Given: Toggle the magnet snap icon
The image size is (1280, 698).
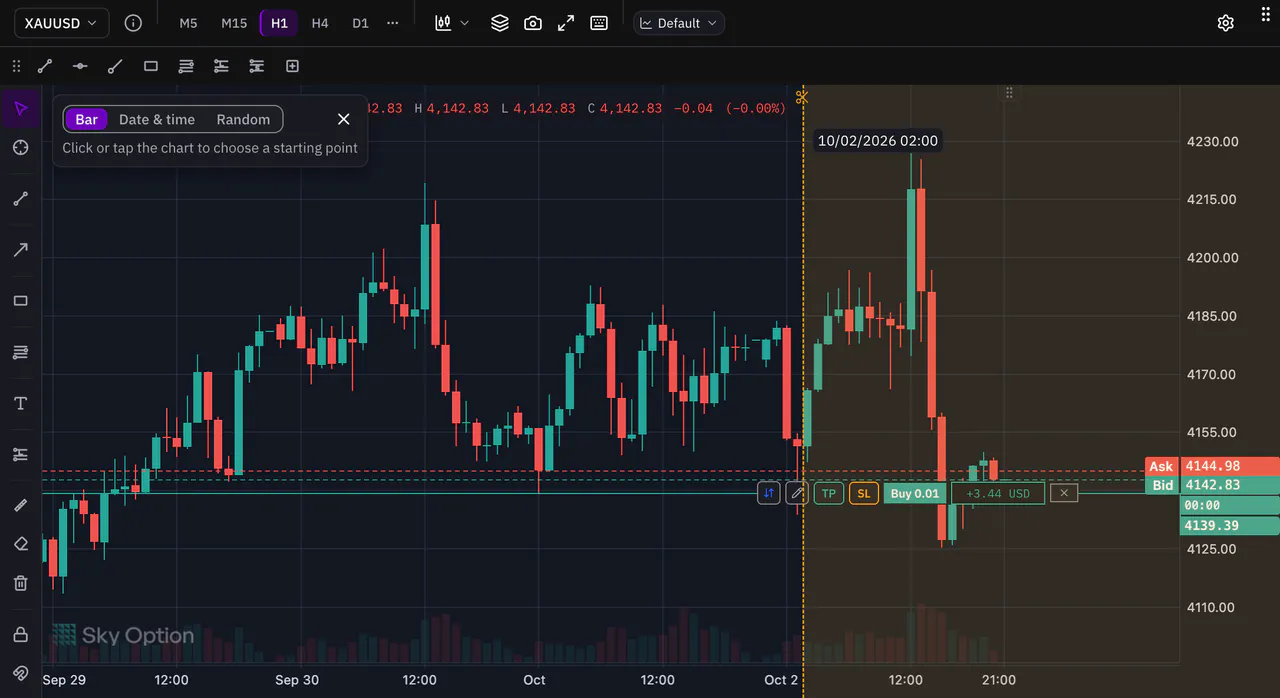Looking at the screenshot, I should coord(20,673).
